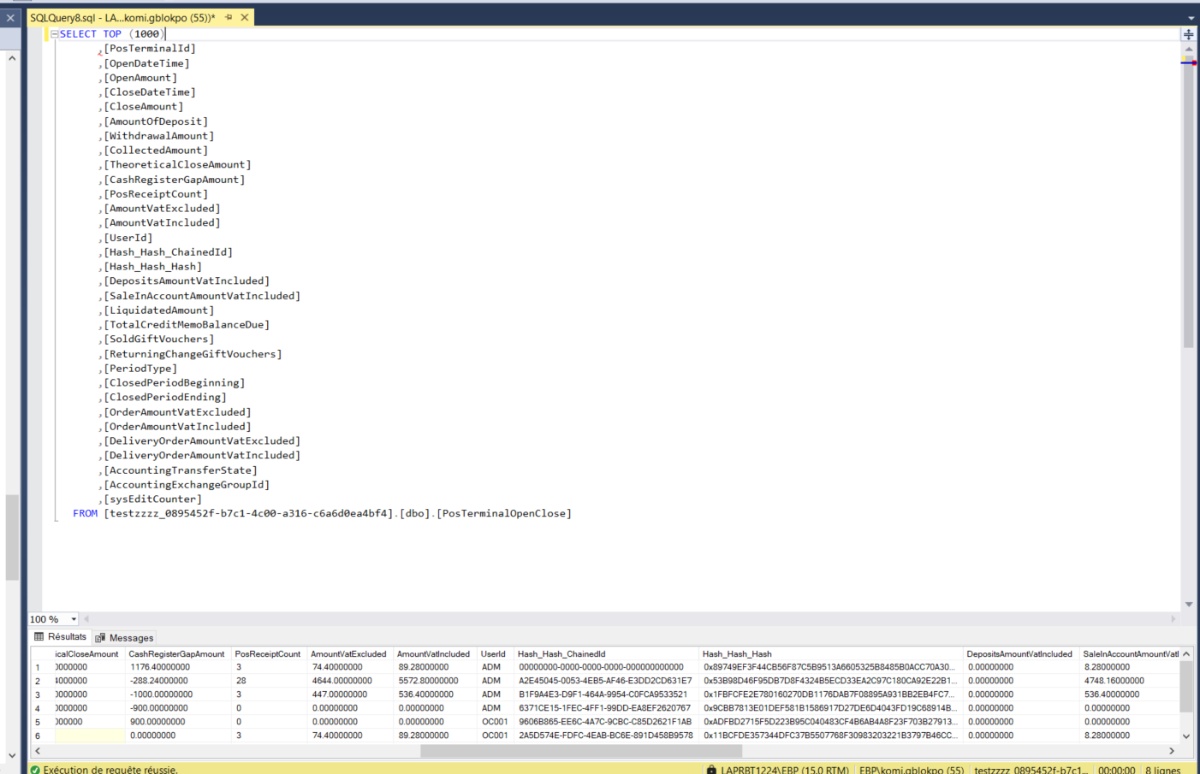
Task: Click the [dbo].[PosTerminalOpenClose] table name
Action: [x=485, y=513]
